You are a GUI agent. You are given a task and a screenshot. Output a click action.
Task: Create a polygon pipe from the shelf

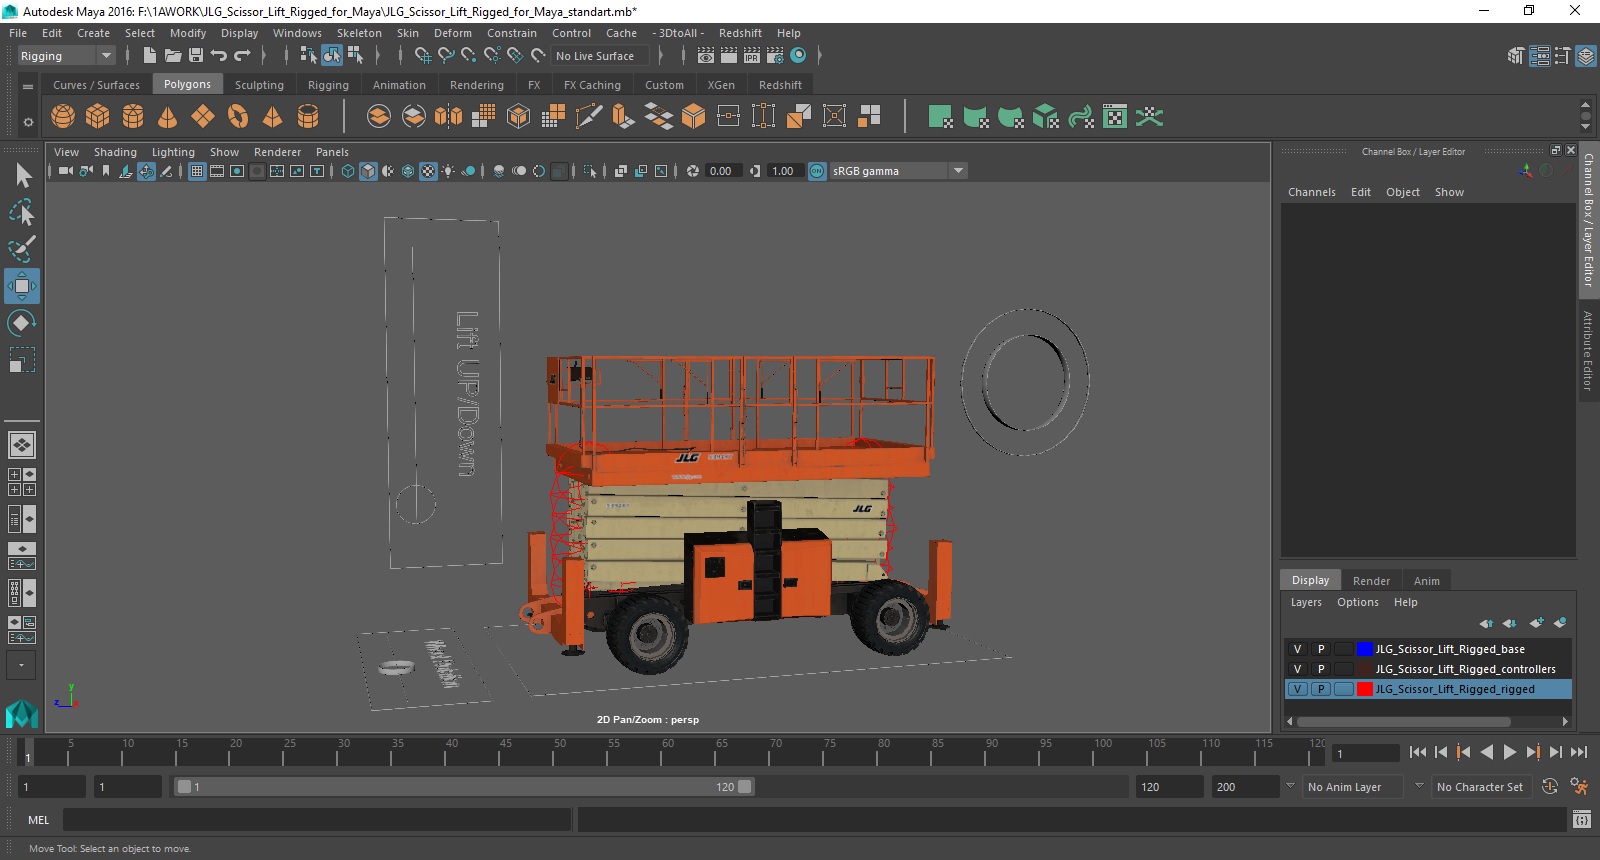pyautogui.click(x=308, y=117)
